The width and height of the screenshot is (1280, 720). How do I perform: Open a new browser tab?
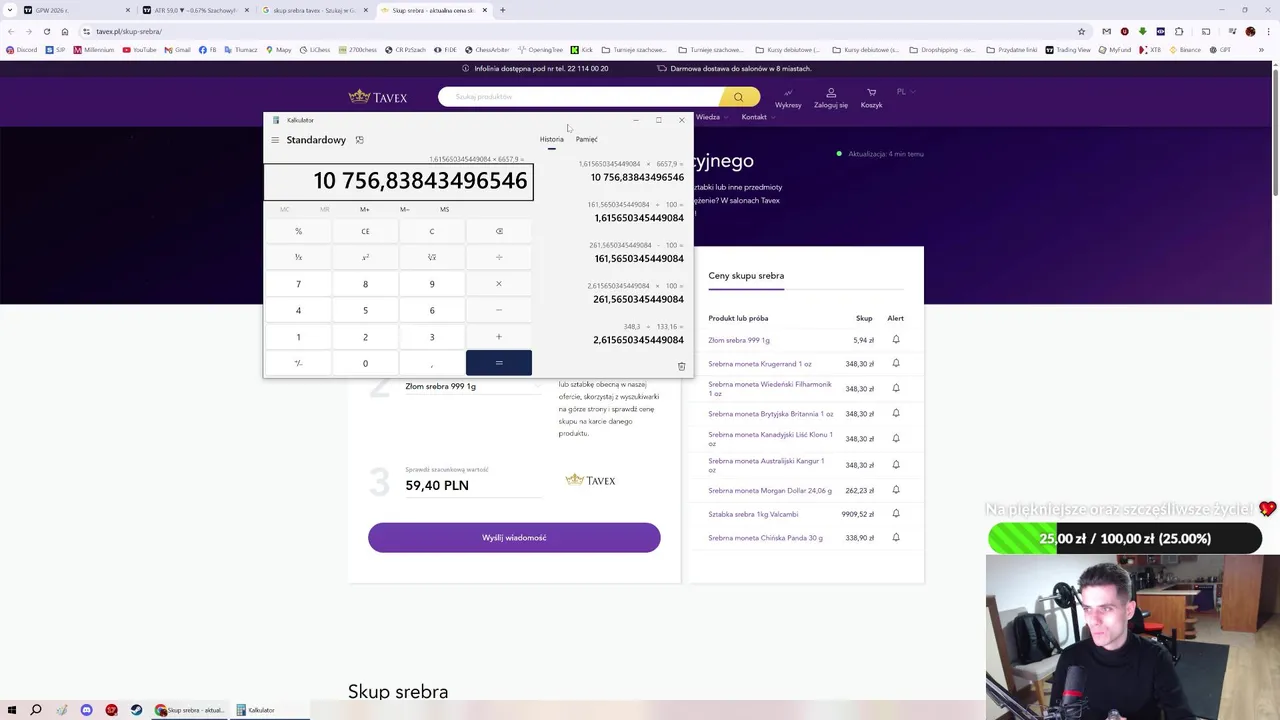coord(502,10)
